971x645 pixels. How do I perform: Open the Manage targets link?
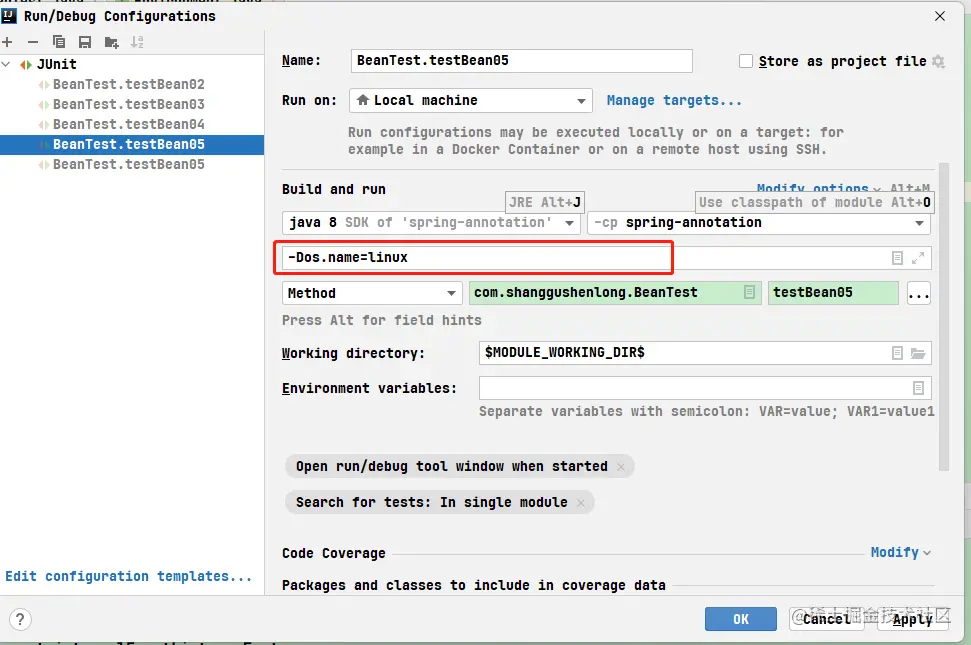(x=674, y=101)
